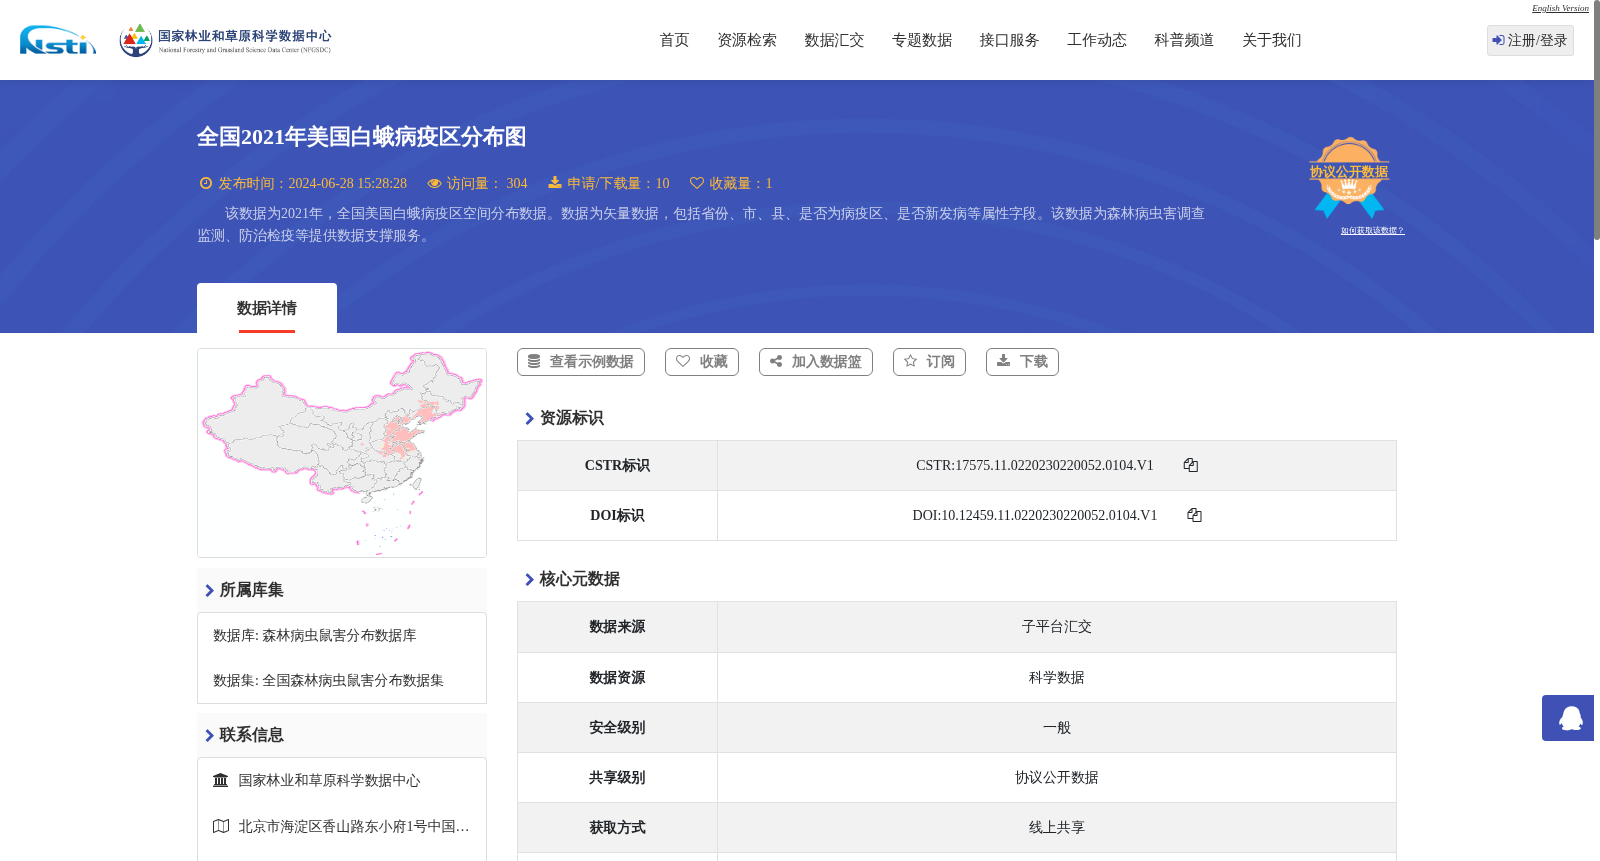Click the 获取方式 row label
The height and width of the screenshot is (861, 1600).
pos(617,827)
